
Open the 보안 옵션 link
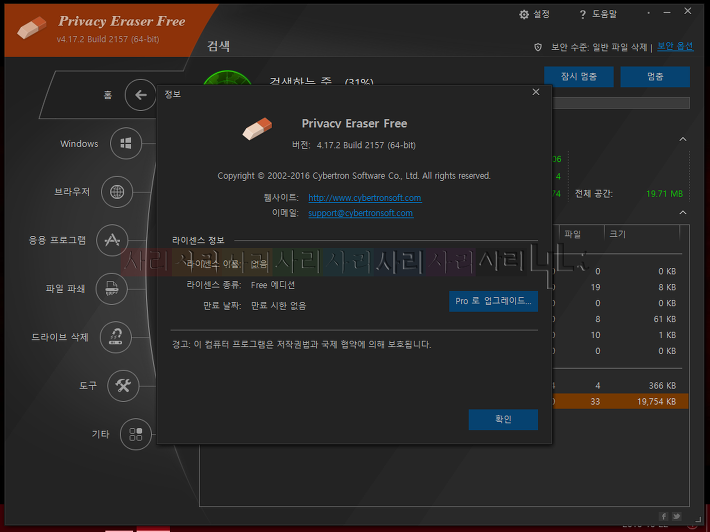675,46
